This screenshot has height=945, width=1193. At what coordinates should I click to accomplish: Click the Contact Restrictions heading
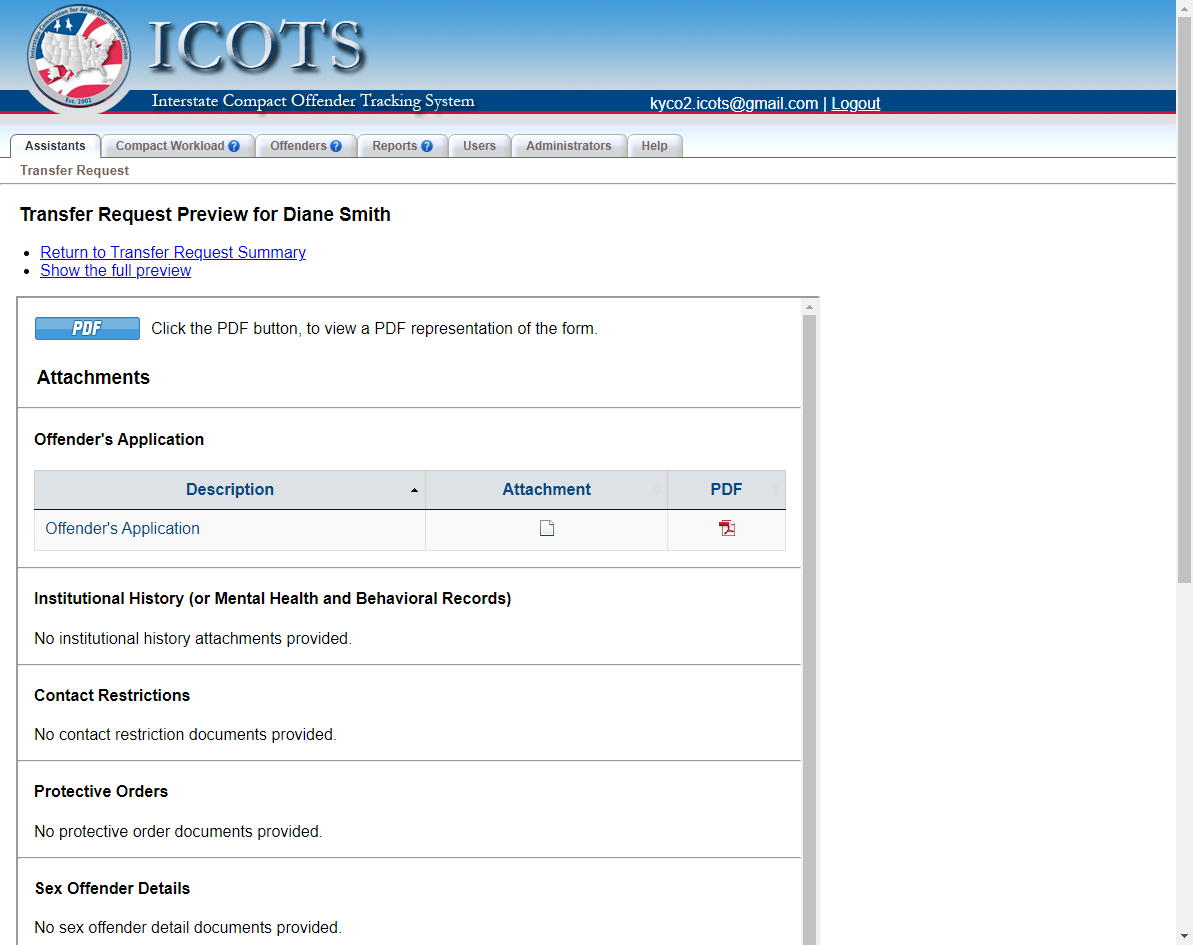[x=112, y=695]
